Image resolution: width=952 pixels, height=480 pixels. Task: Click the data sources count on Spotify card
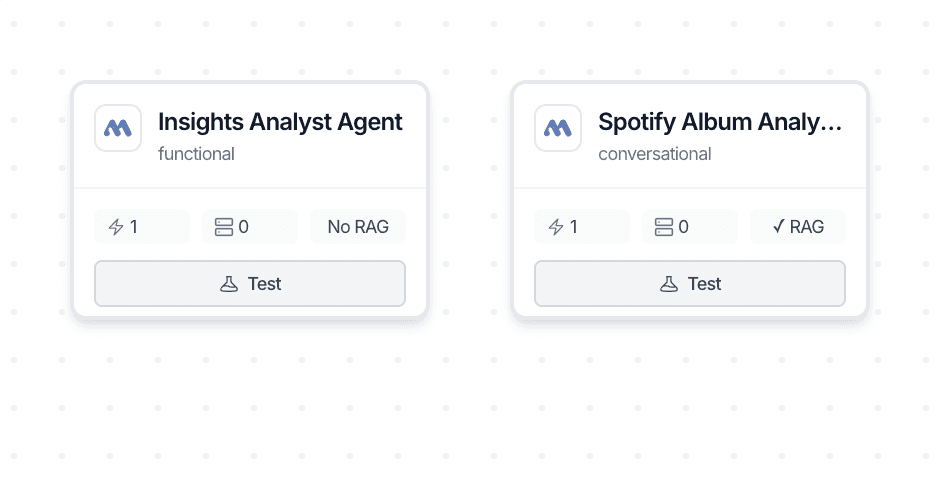(689, 227)
